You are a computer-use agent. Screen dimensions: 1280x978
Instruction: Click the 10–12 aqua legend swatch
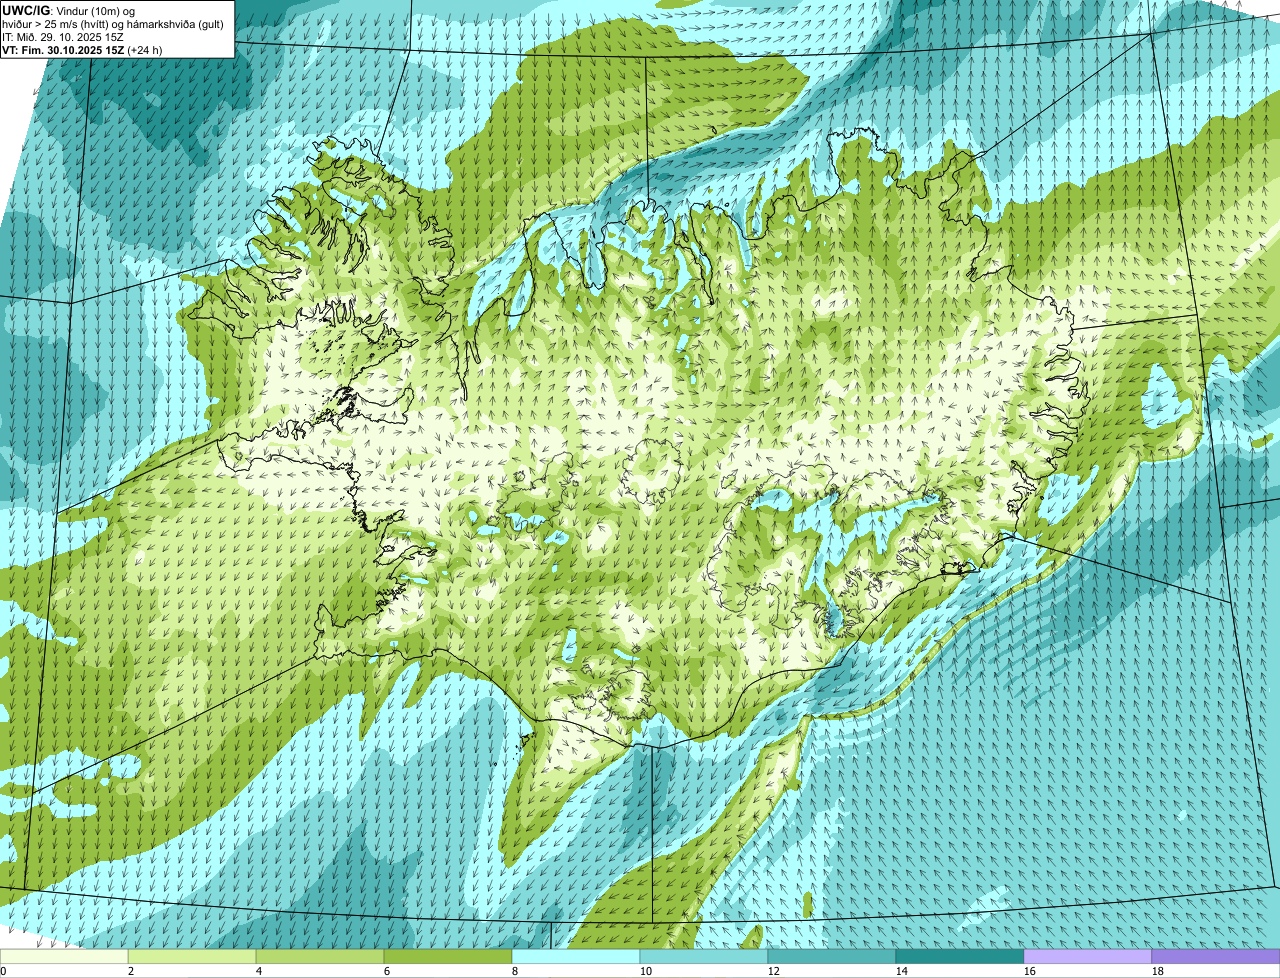704,957
